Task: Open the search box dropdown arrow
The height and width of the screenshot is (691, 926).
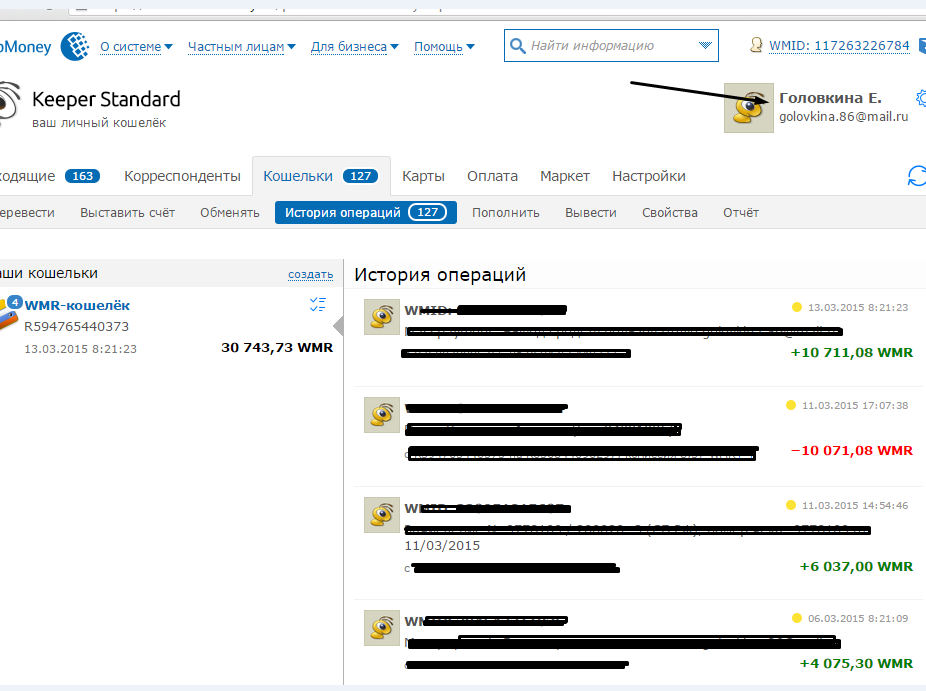Action: click(x=706, y=46)
